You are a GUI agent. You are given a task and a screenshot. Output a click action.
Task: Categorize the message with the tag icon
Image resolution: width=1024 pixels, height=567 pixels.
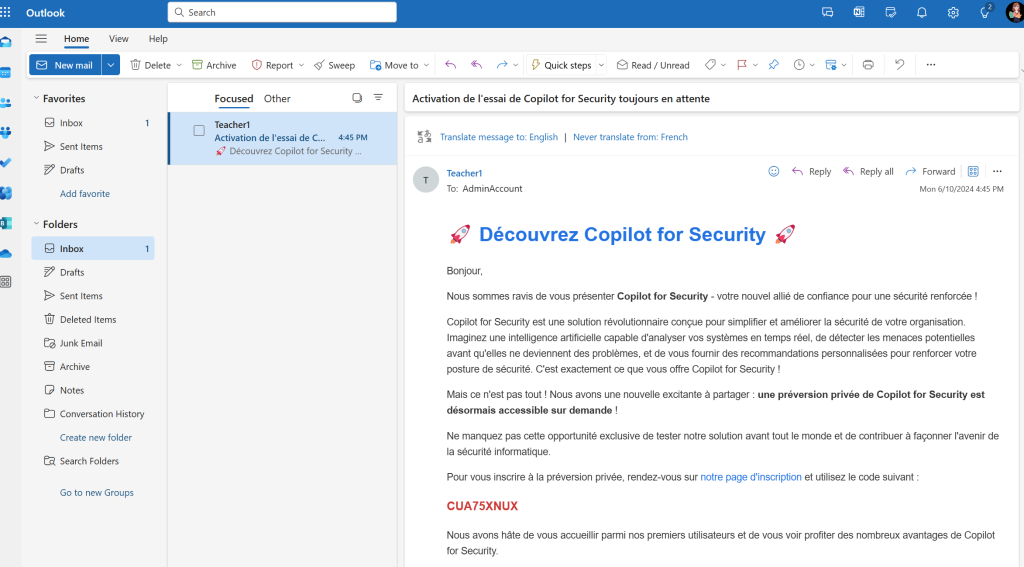(x=710, y=65)
